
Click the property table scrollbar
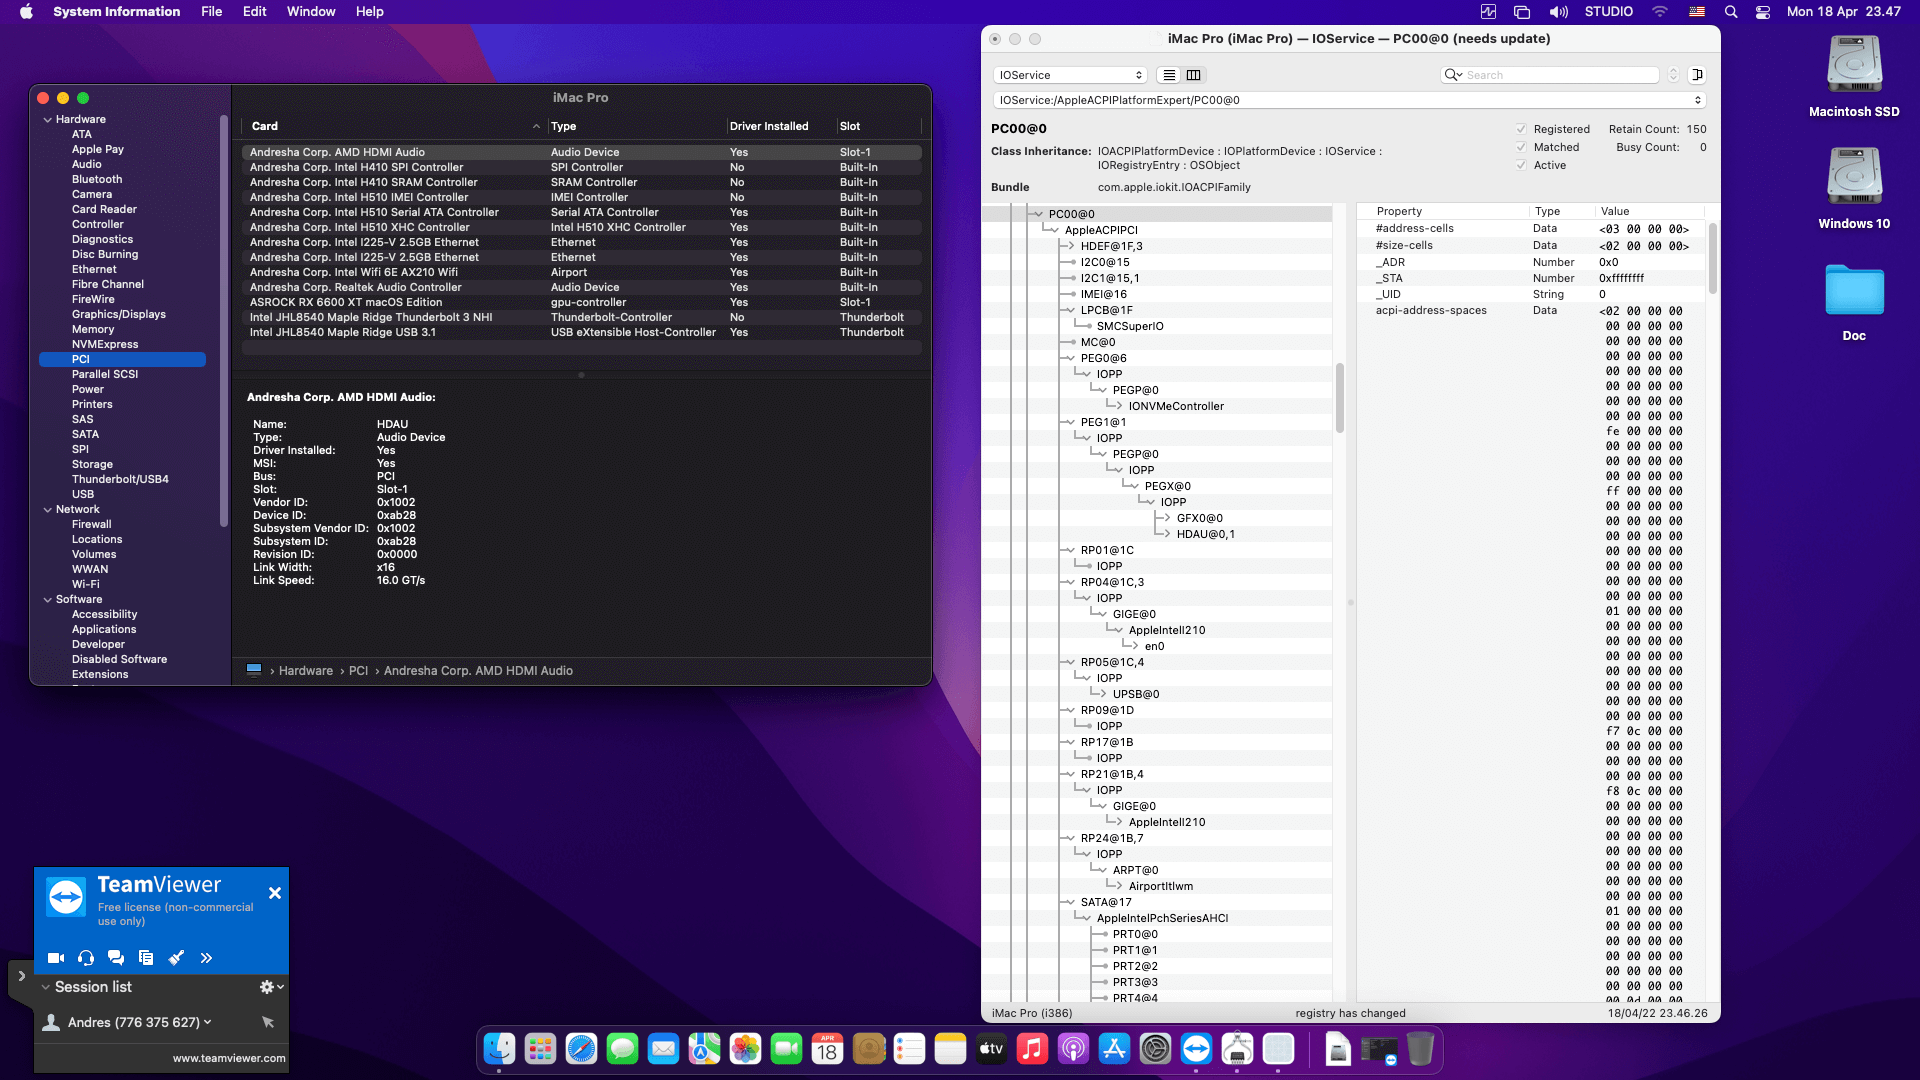1712,258
